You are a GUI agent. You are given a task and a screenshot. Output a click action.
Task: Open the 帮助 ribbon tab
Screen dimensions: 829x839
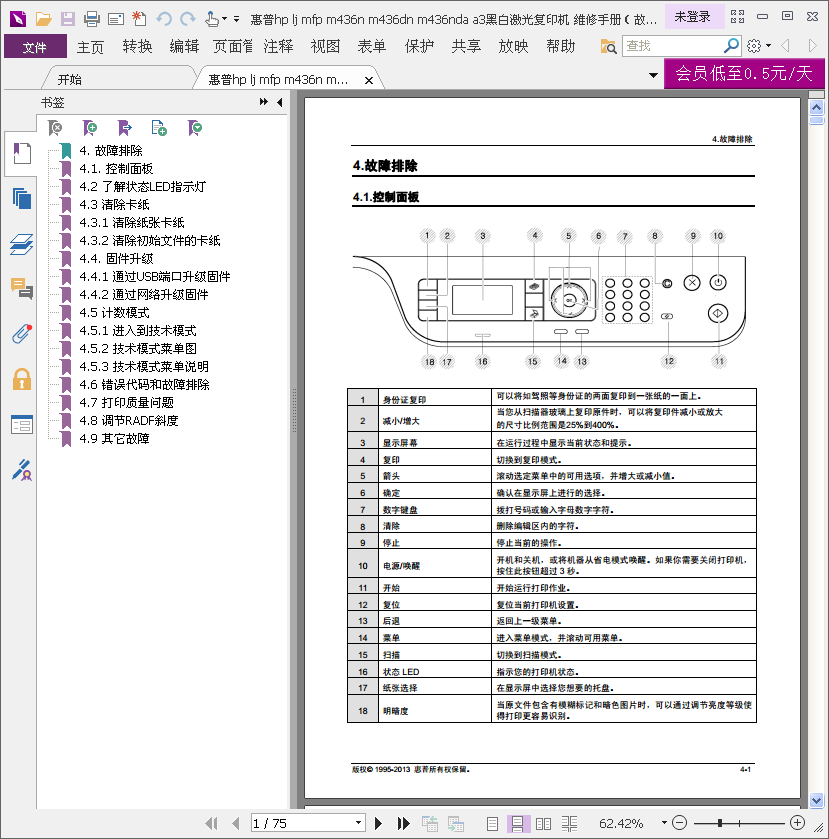coord(560,47)
